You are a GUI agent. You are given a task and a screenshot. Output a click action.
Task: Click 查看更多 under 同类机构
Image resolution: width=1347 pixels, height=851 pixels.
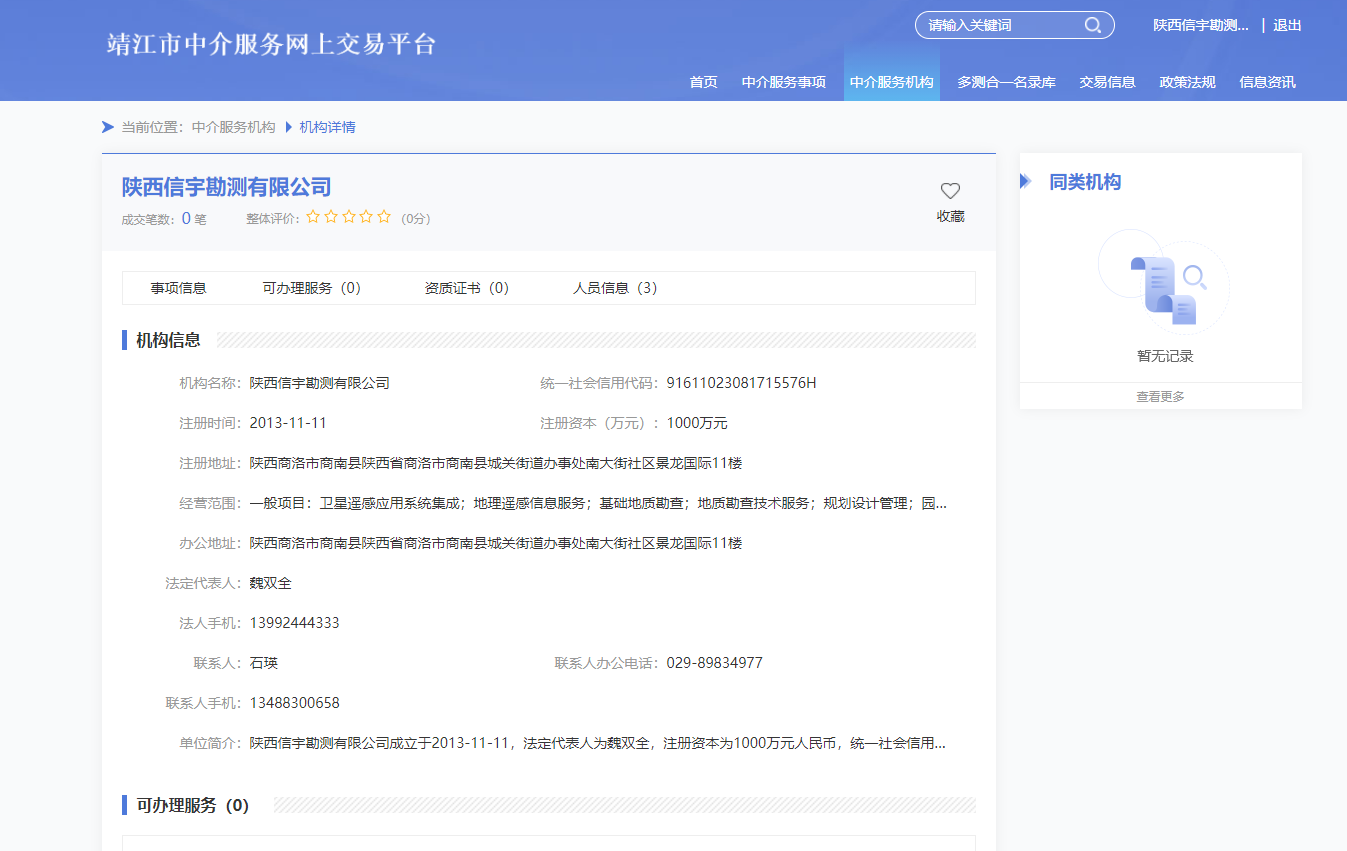tap(1159, 395)
